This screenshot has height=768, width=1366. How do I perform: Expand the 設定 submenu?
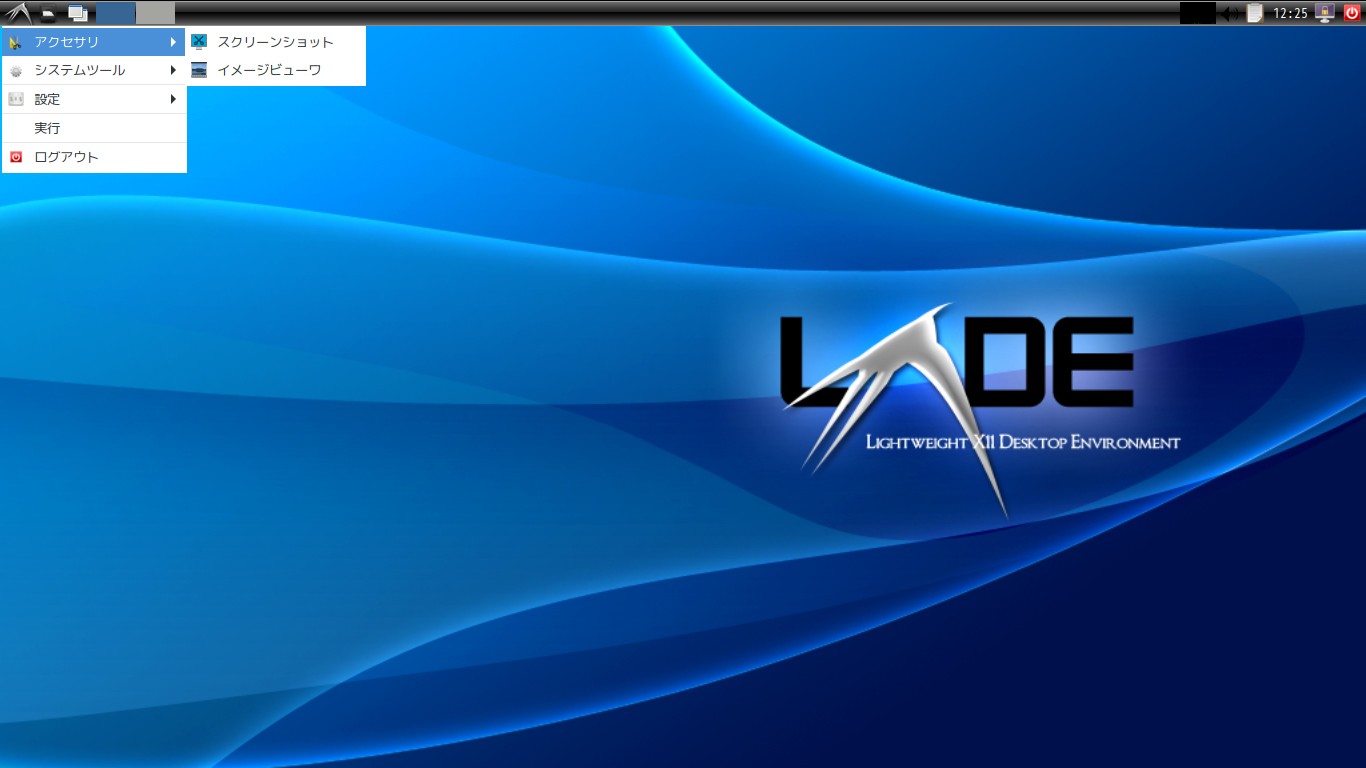pos(94,99)
